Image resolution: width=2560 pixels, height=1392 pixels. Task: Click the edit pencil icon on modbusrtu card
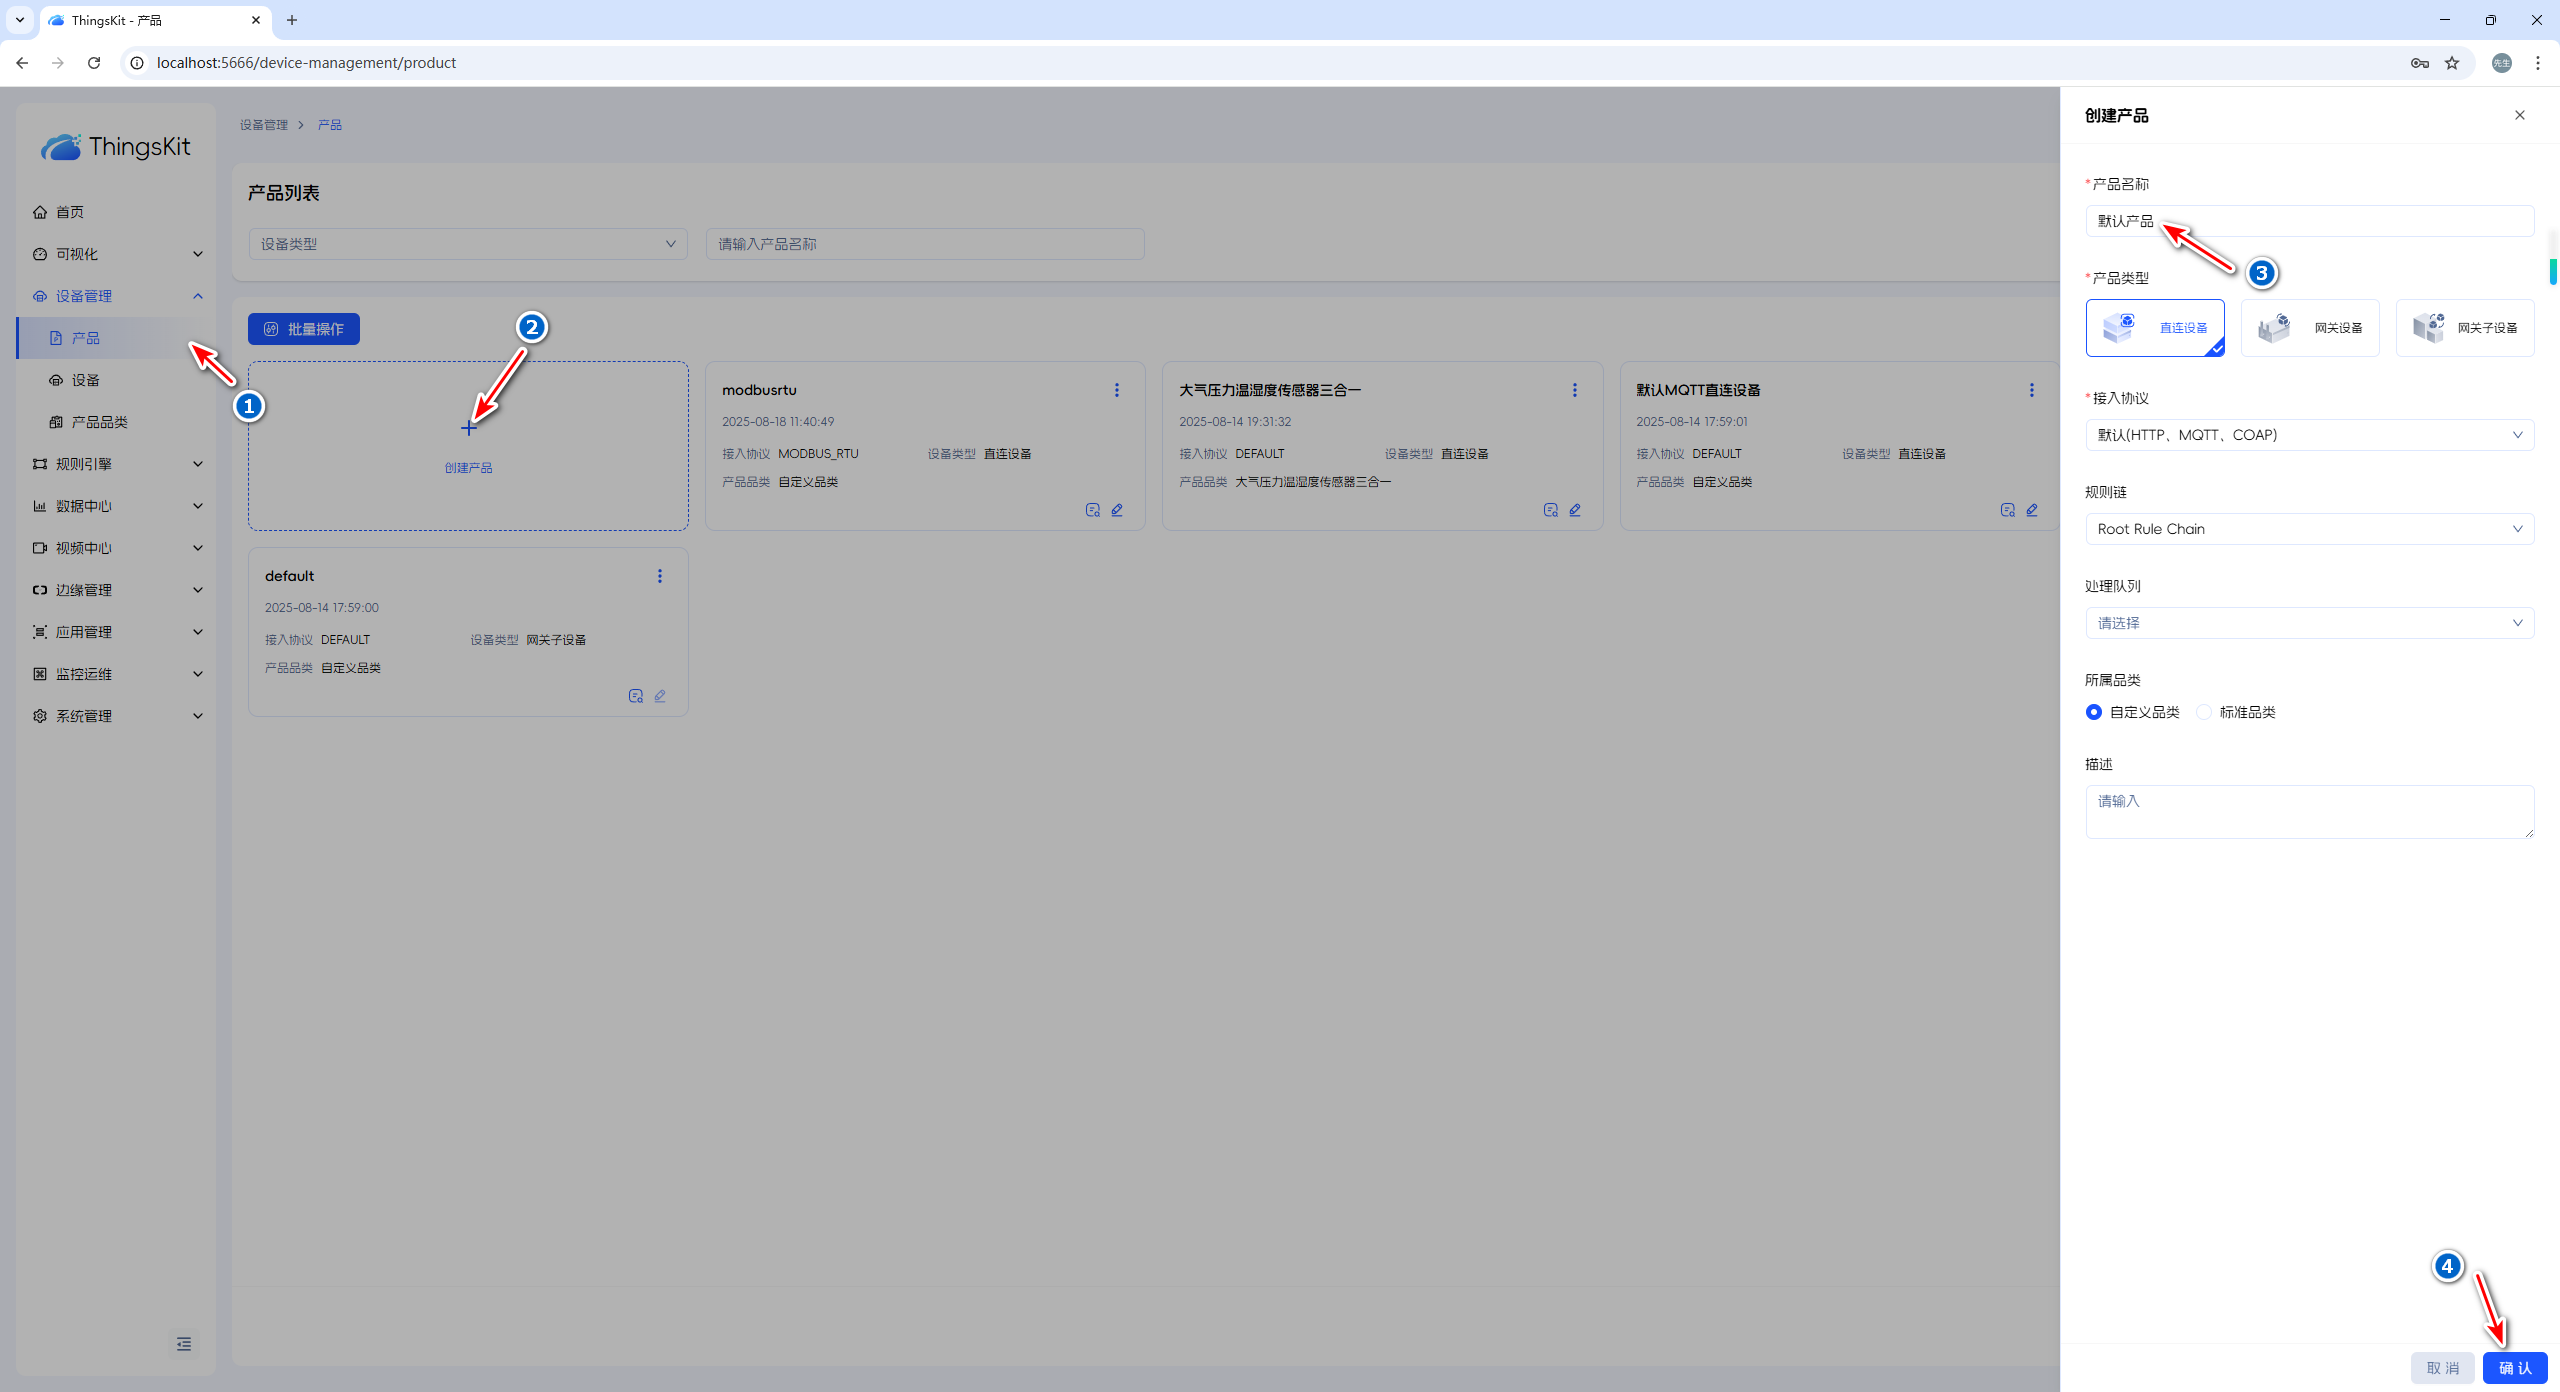(1117, 510)
